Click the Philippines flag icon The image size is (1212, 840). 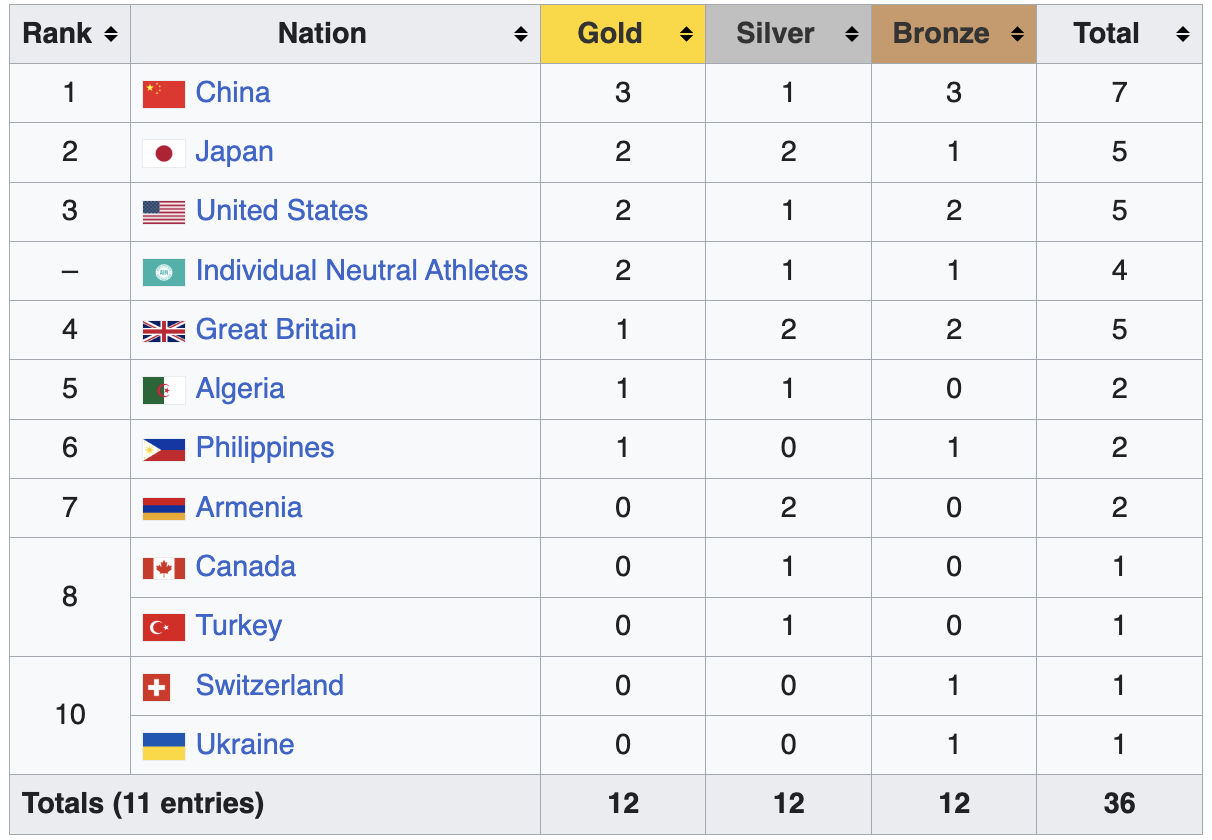pos(164,449)
